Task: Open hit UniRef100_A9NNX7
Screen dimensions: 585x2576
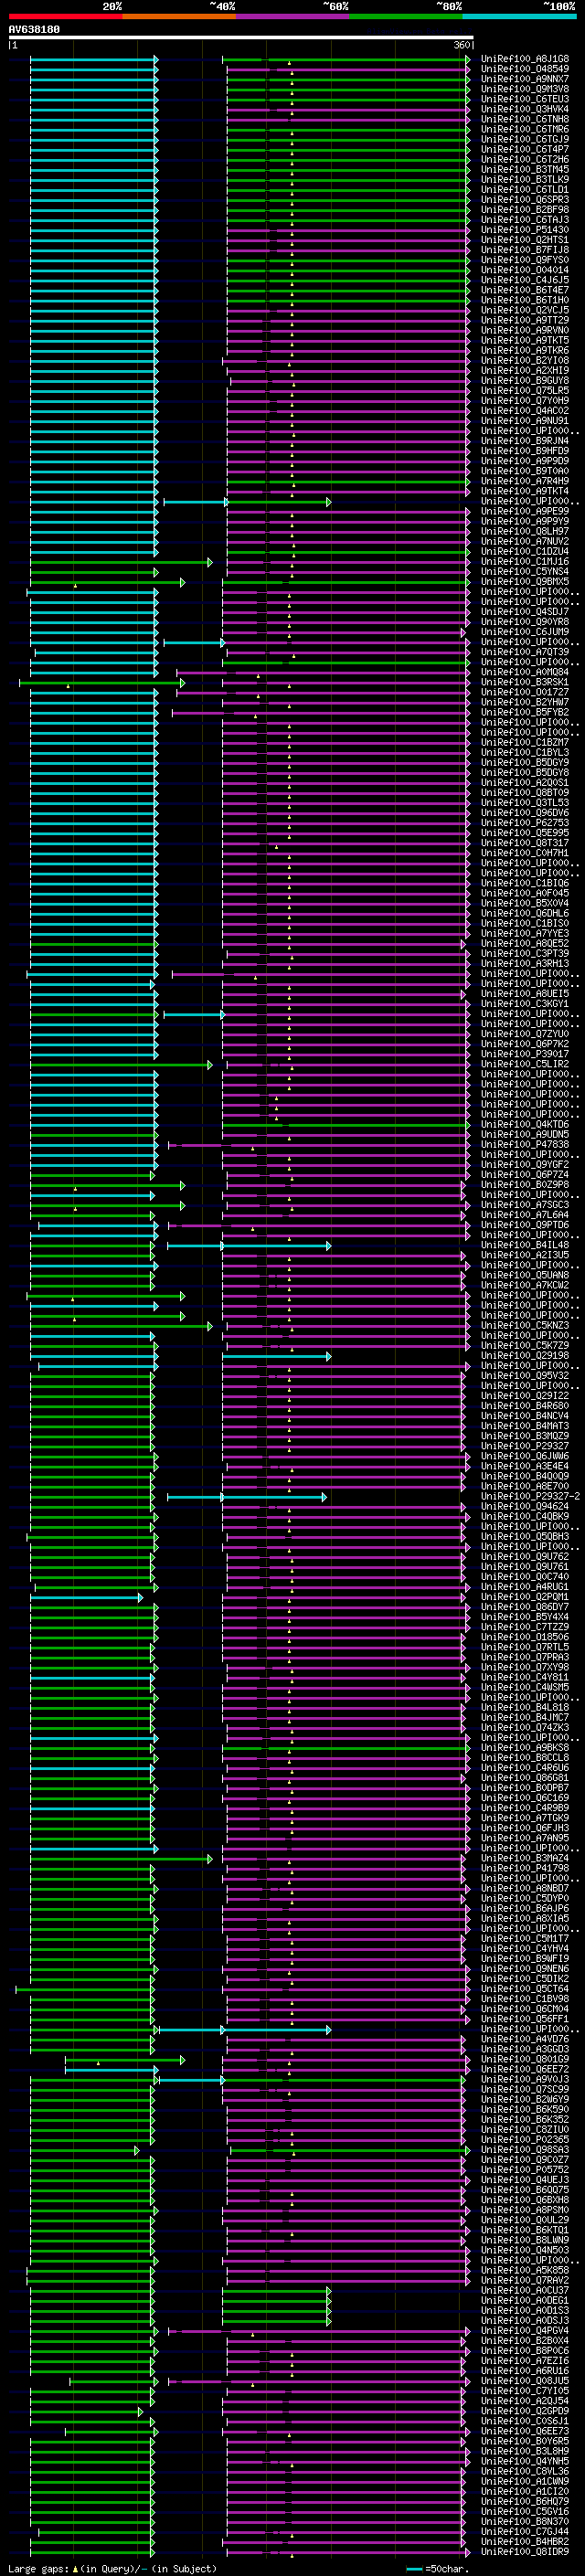Action: point(525,79)
